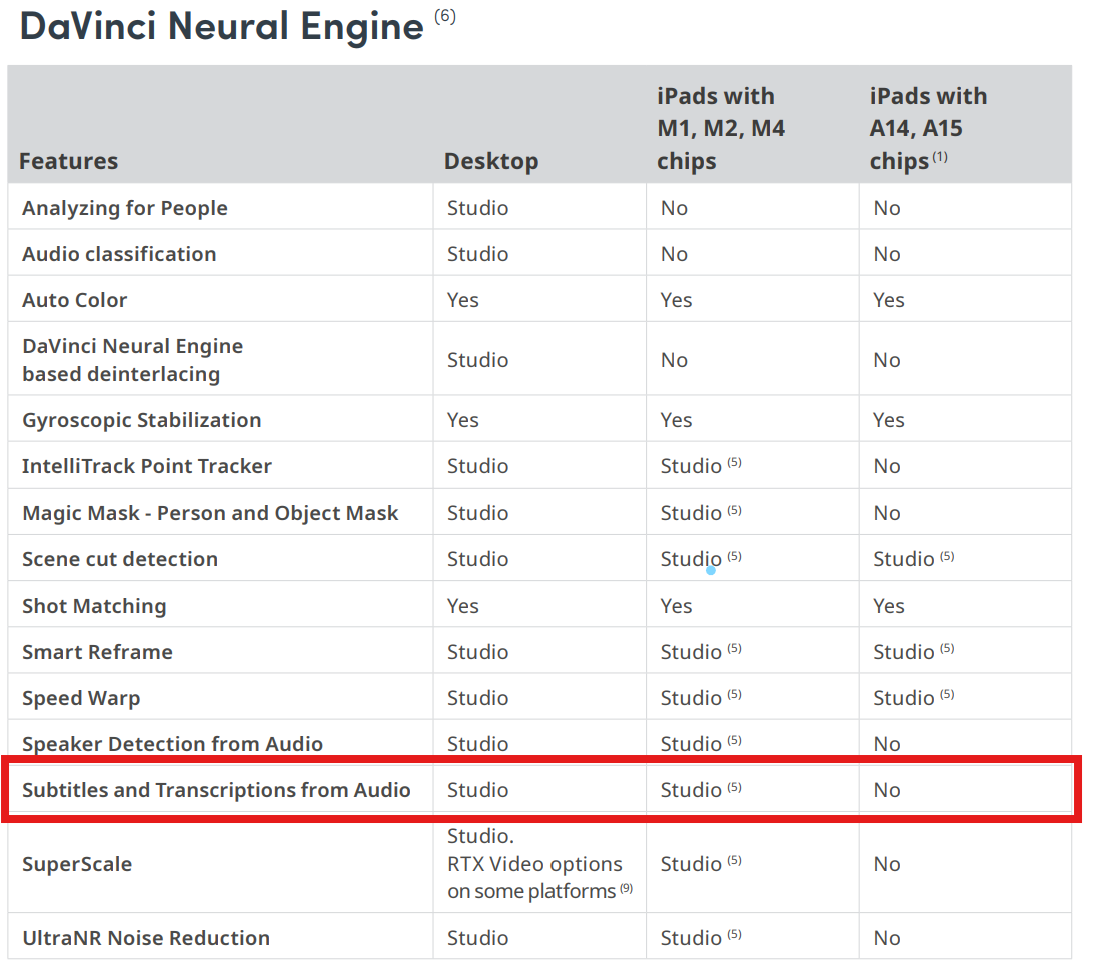Select the Smart Reframe row label
The width and height of the screenshot is (1094, 960).
tap(97, 652)
